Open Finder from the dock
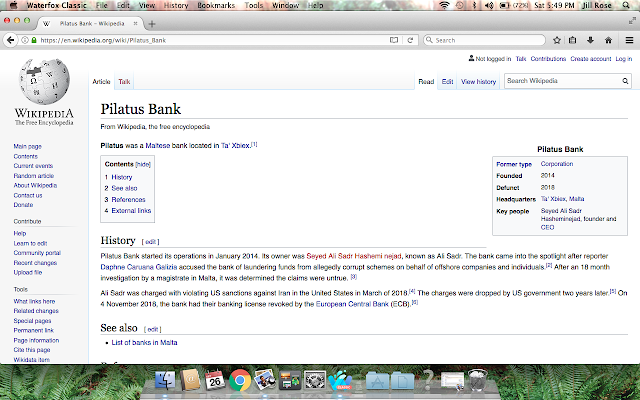The height and width of the screenshot is (400, 640). coord(165,380)
